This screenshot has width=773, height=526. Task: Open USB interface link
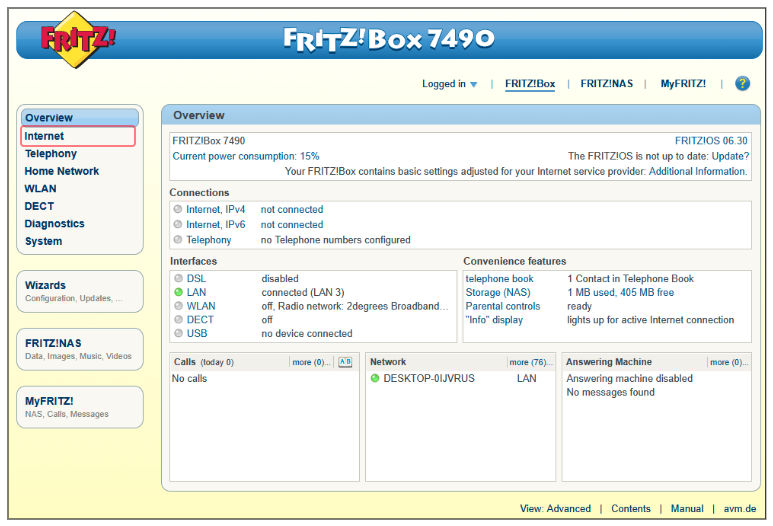(x=197, y=333)
